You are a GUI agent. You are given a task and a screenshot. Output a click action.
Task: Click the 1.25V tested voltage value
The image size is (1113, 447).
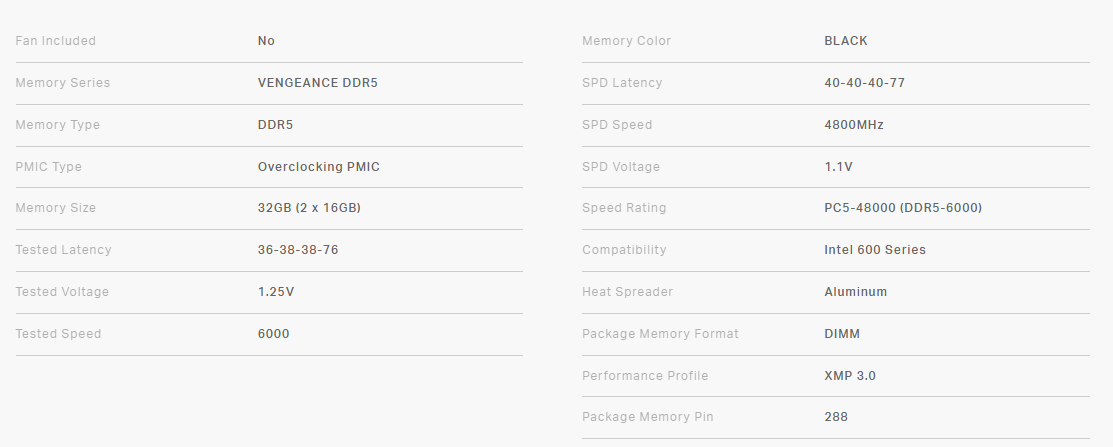coord(276,292)
